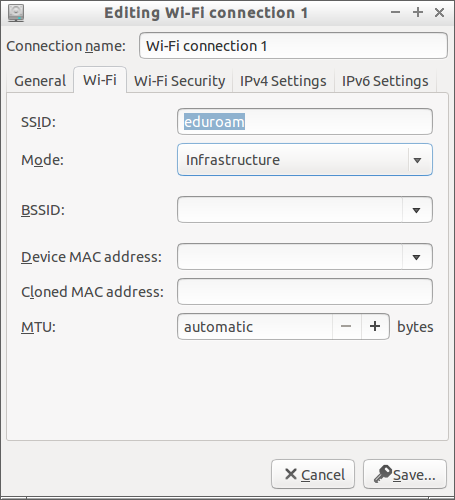This screenshot has width=455, height=500.
Task: Click the SSID label
Action: click(x=38, y=122)
